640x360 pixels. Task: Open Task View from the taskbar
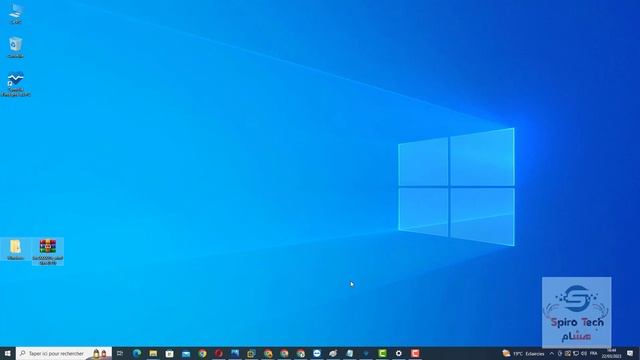120,353
